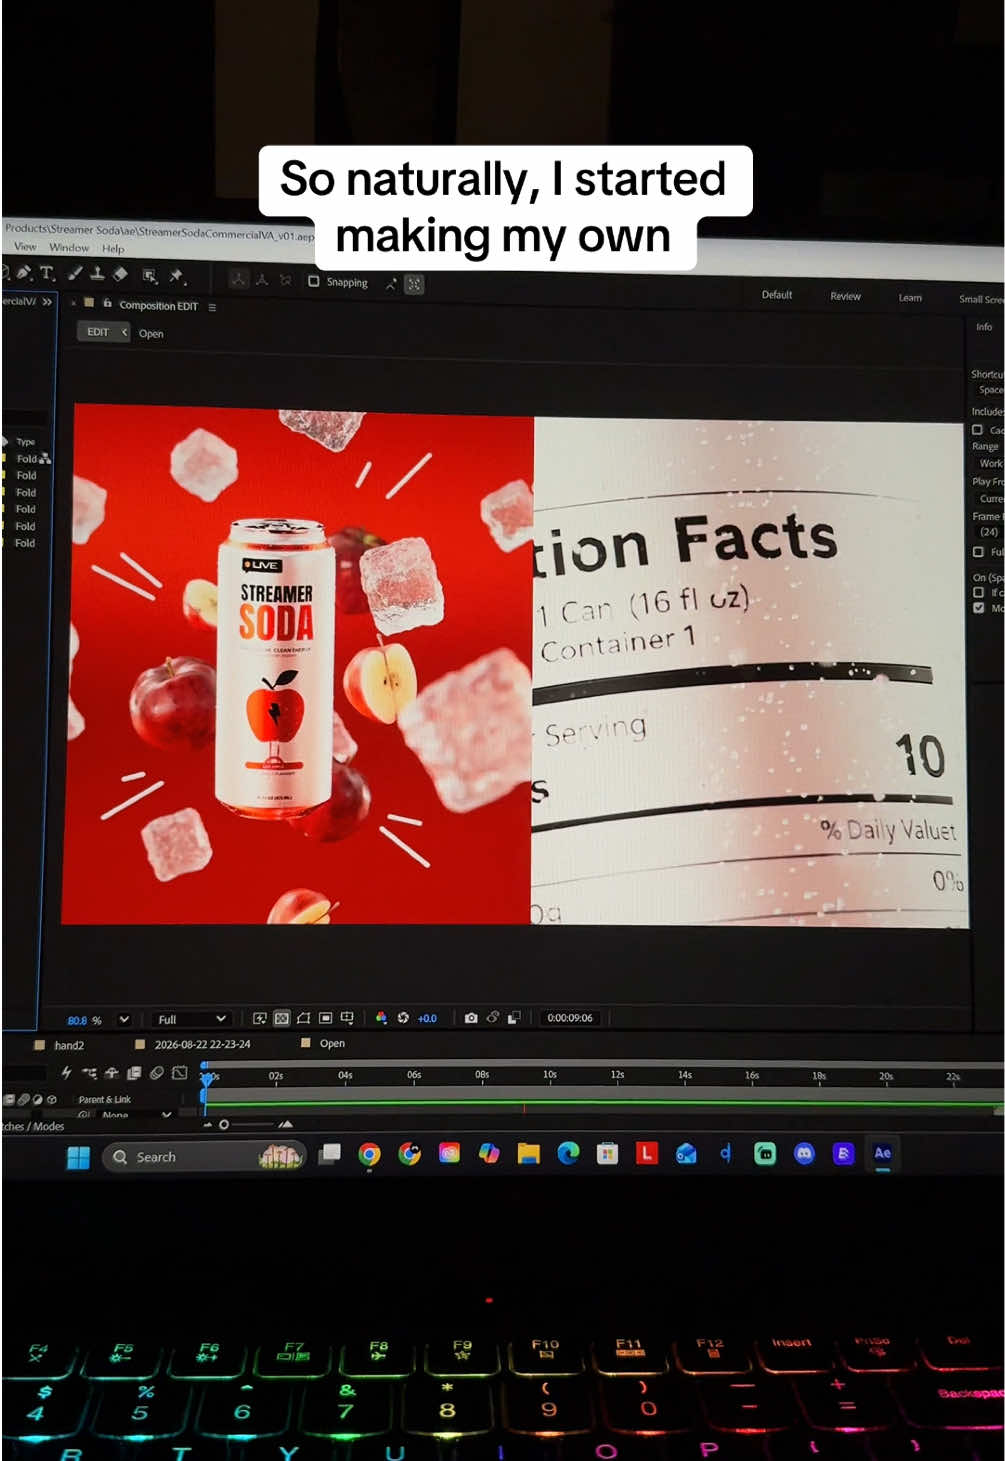The height and width of the screenshot is (1461, 1005).
Task: Open the Full resolution dropdown
Action: click(191, 1019)
